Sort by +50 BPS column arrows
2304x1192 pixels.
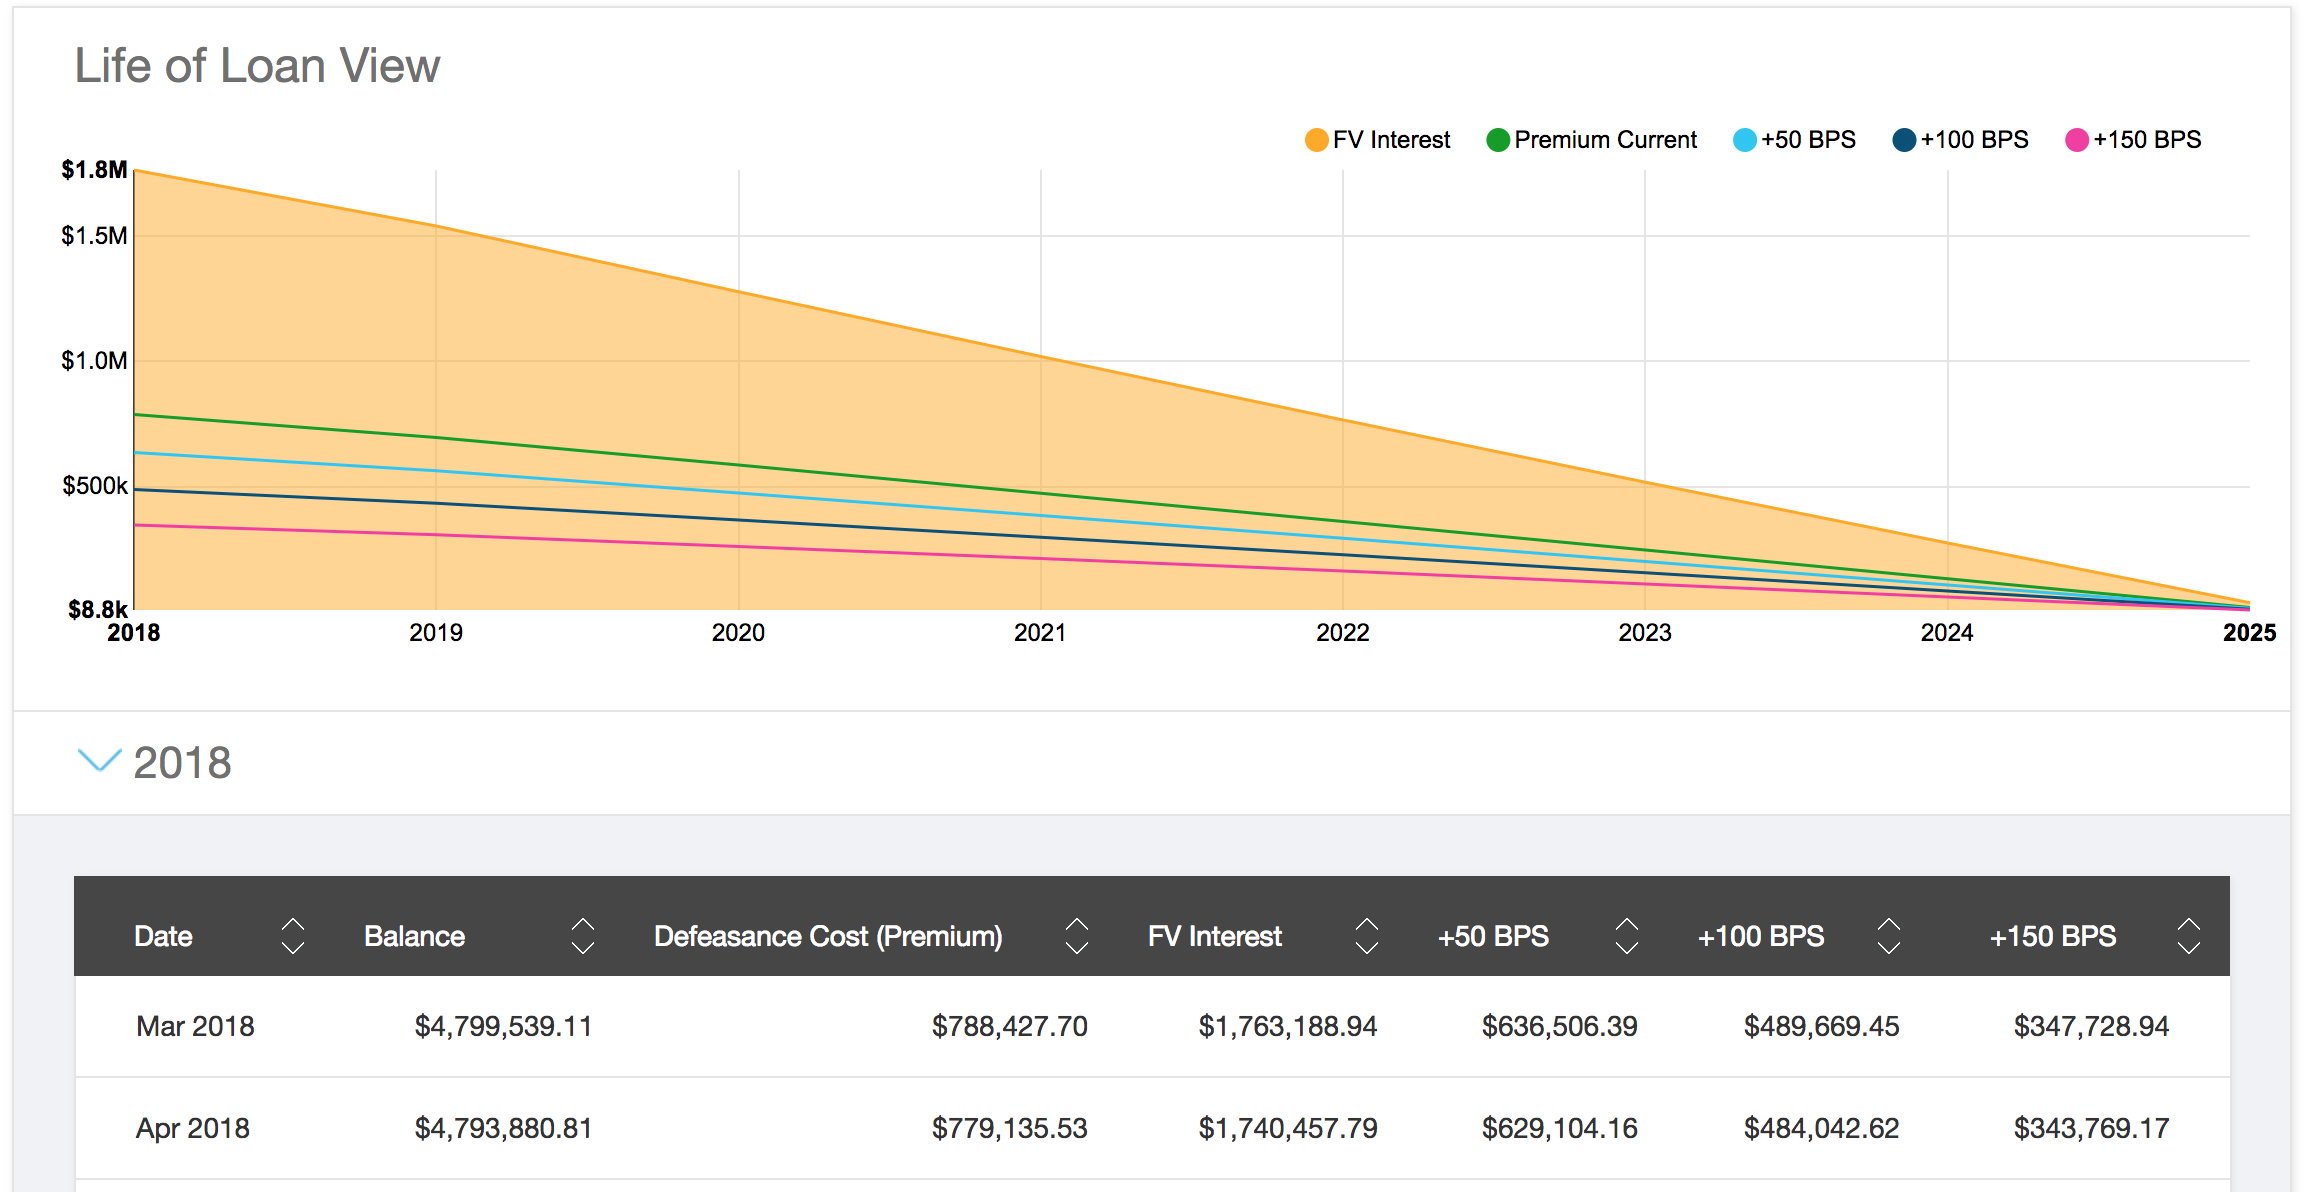[1626, 936]
